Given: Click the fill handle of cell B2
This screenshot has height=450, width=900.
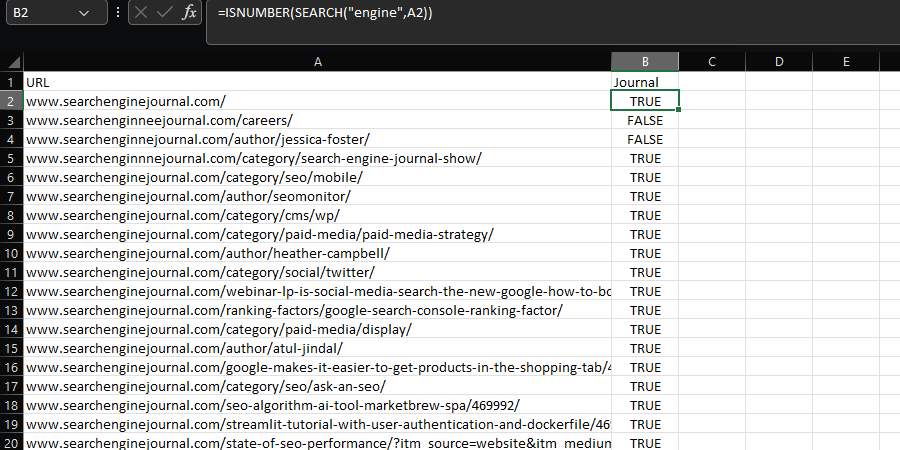Looking at the screenshot, I should (678, 109).
